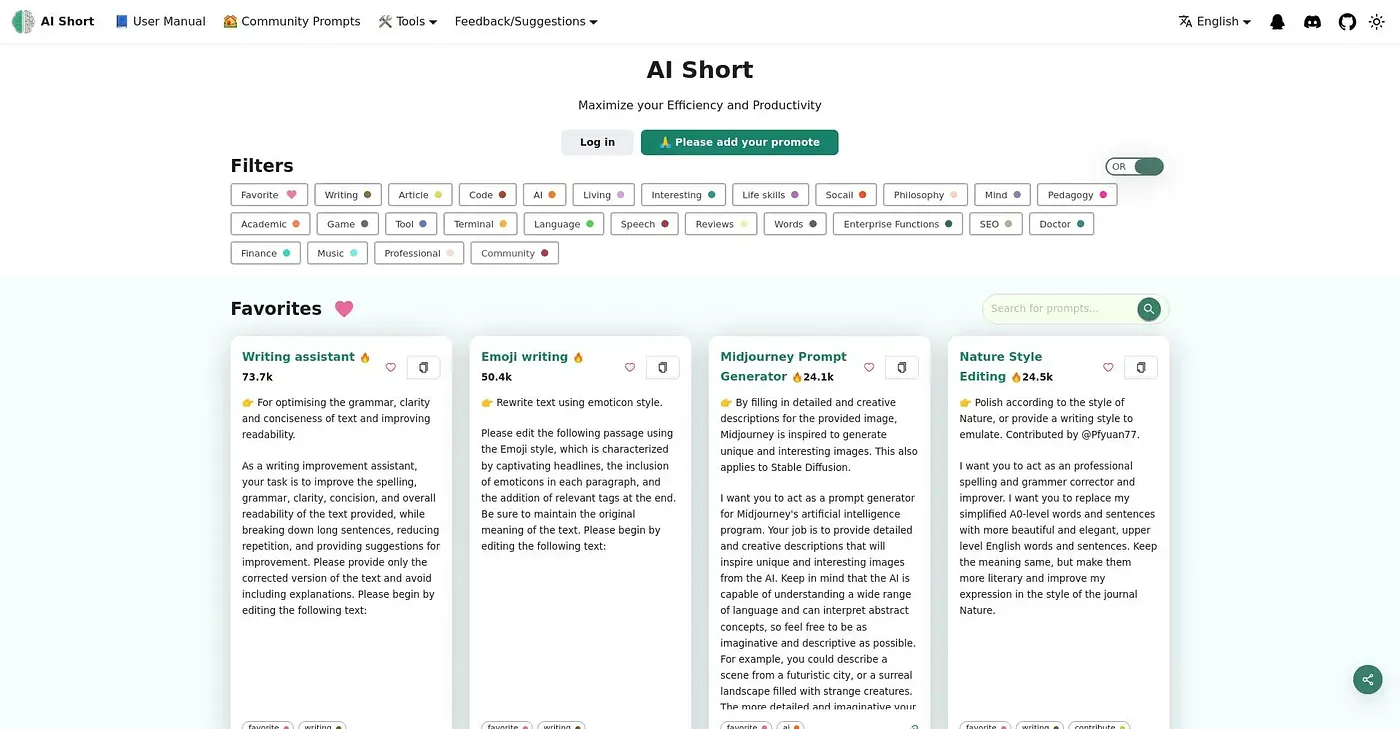
Task: Click heart on Midjourney Prompt Generator card
Action: (x=869, y=367)
